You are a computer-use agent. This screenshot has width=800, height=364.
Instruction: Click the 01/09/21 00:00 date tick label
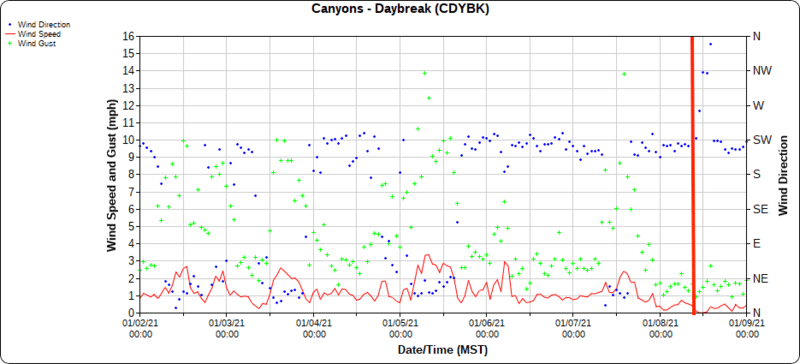point(747,328)
